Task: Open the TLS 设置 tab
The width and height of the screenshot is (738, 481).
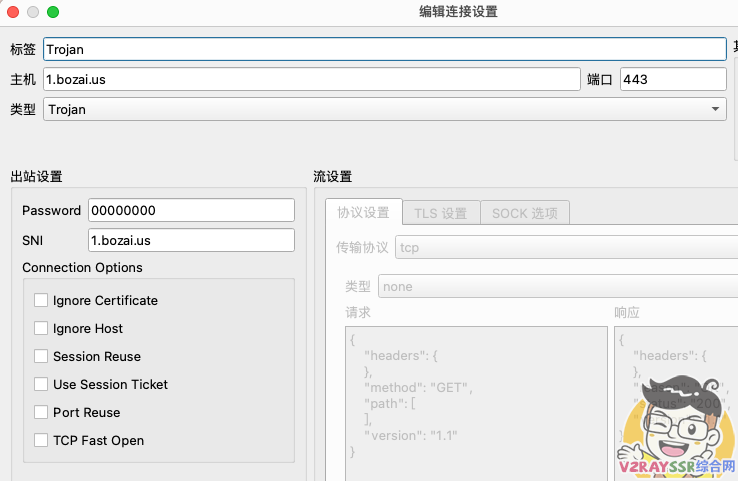Action: coord(441,213)
